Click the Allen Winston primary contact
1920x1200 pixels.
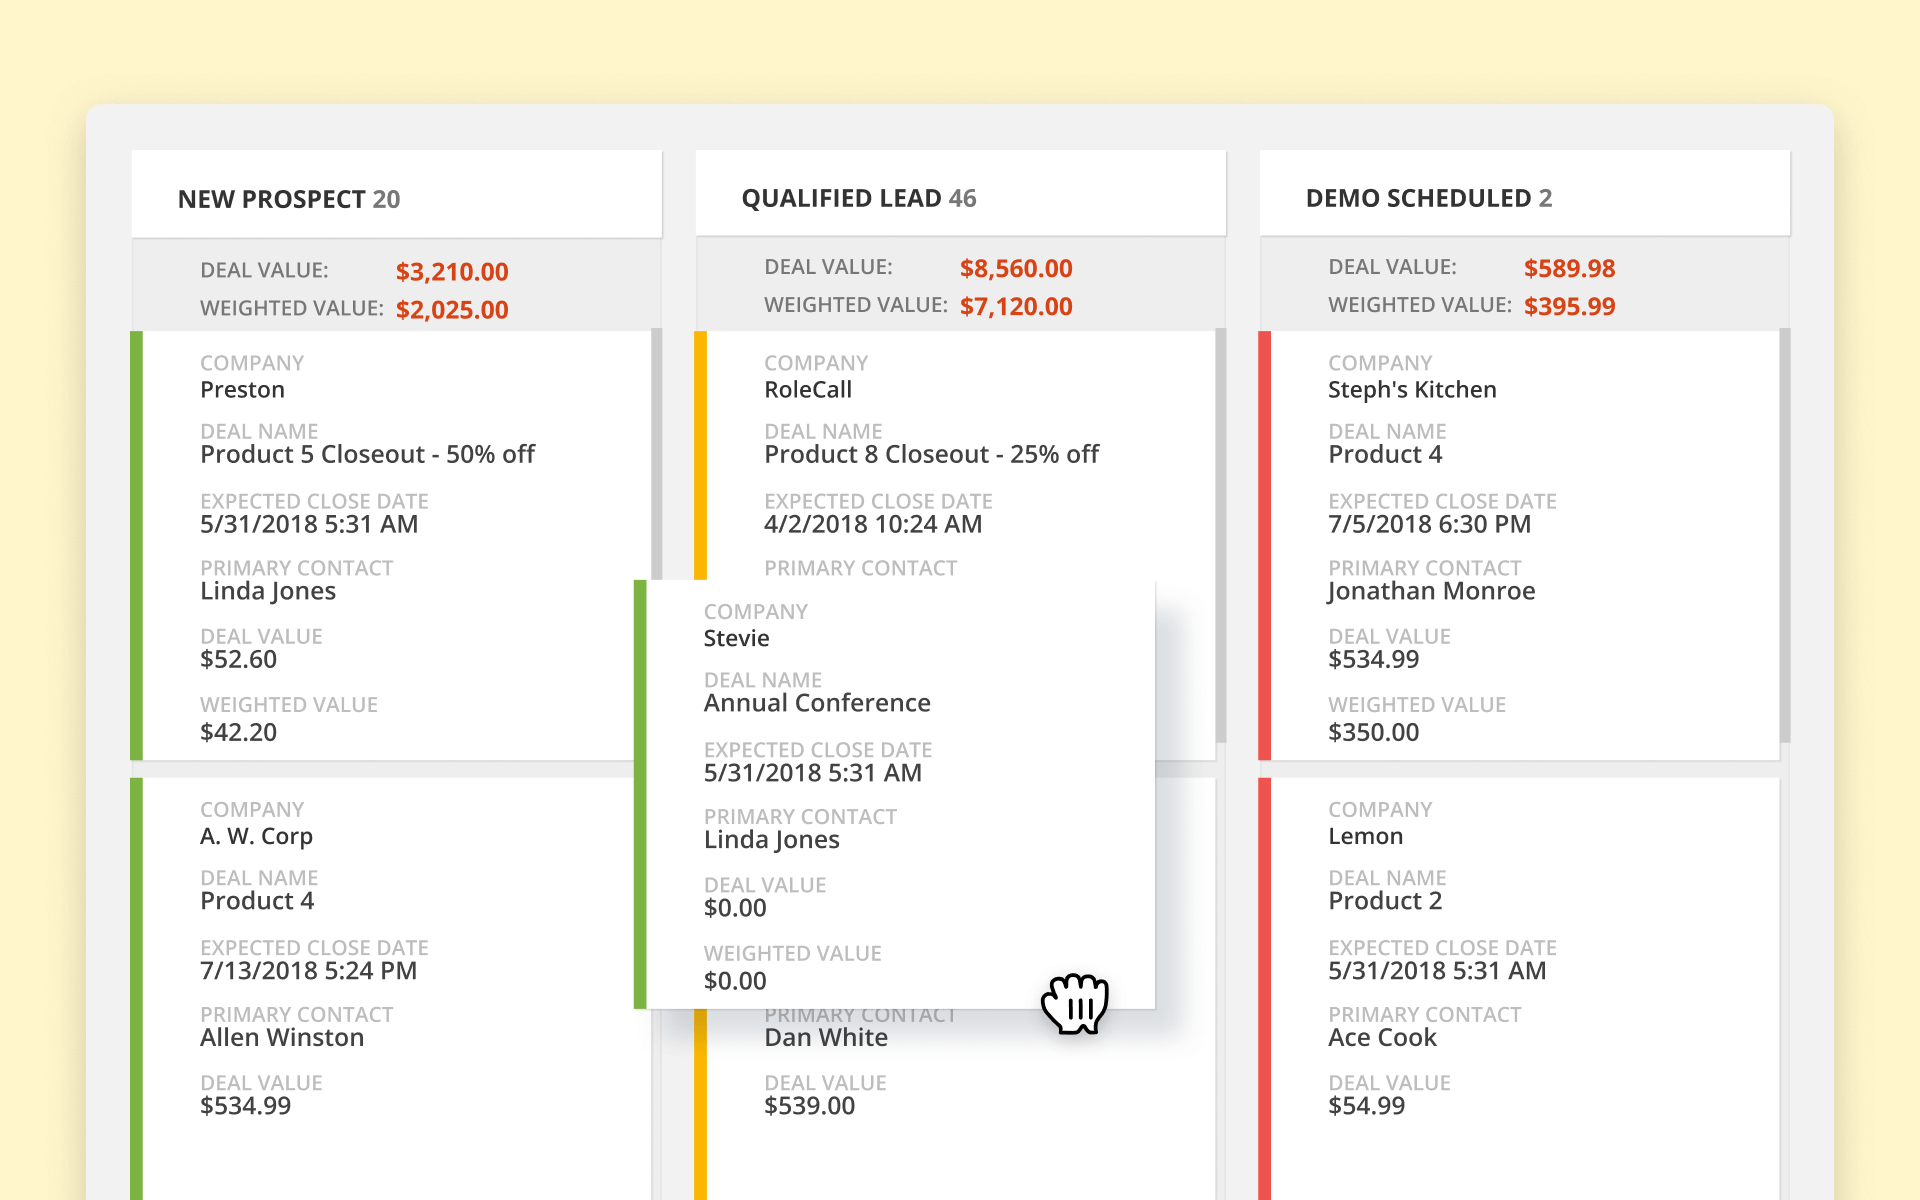pos(282,1038)
